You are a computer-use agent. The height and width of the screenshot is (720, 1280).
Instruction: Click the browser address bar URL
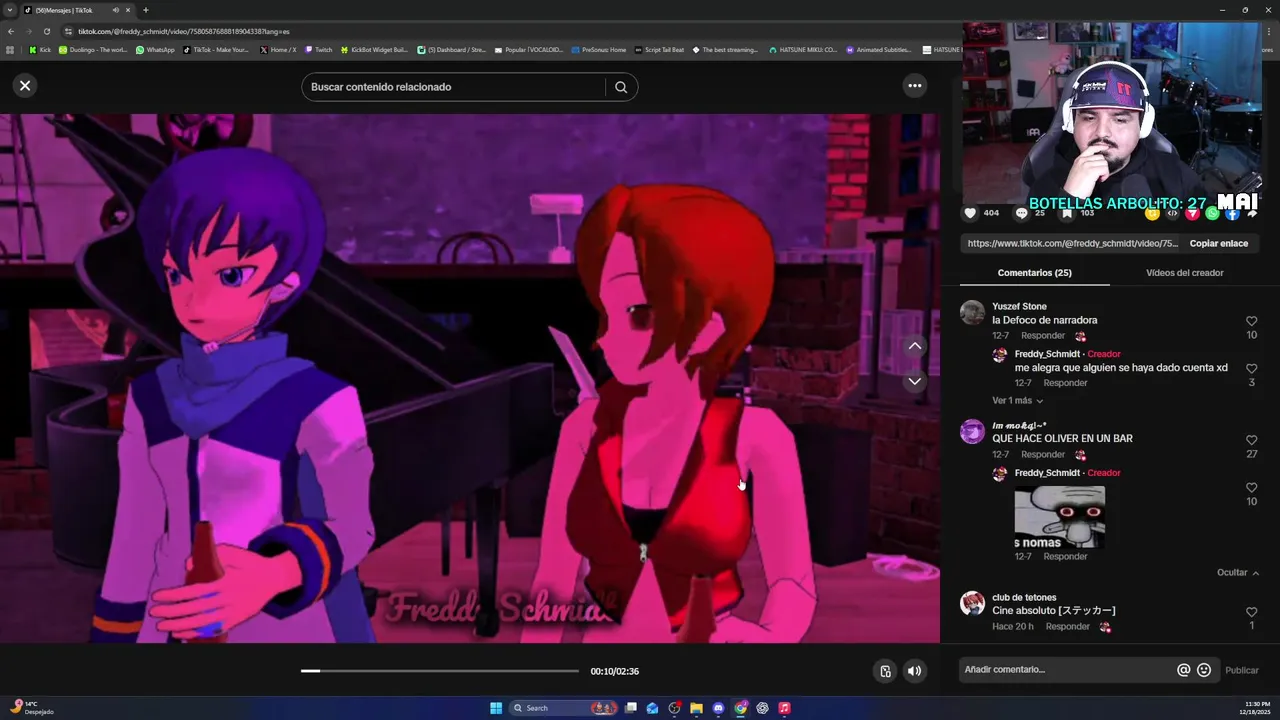(184, 31)
